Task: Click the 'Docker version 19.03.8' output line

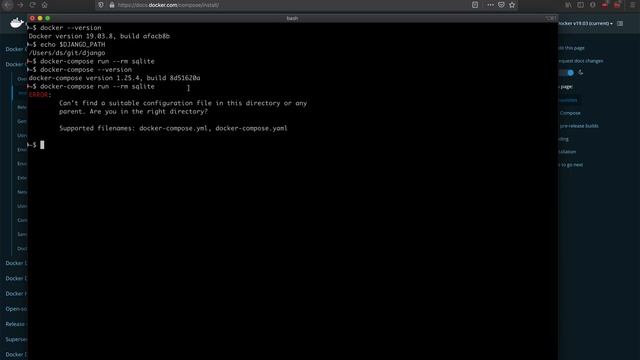Action: [x=99, y=36]
